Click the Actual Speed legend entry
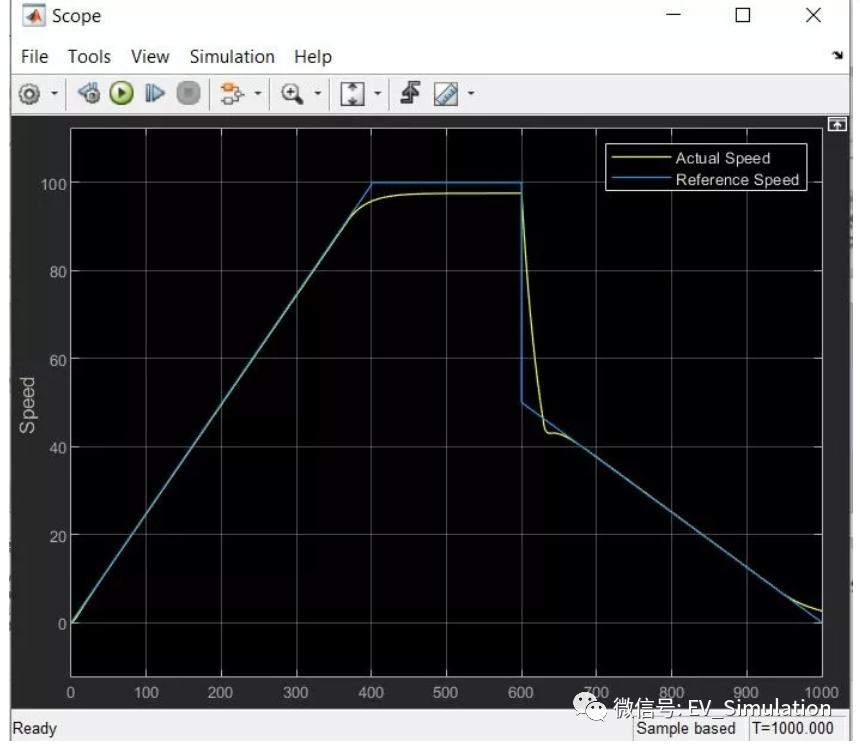Screen dimensions: 860x746 point(722,158)
